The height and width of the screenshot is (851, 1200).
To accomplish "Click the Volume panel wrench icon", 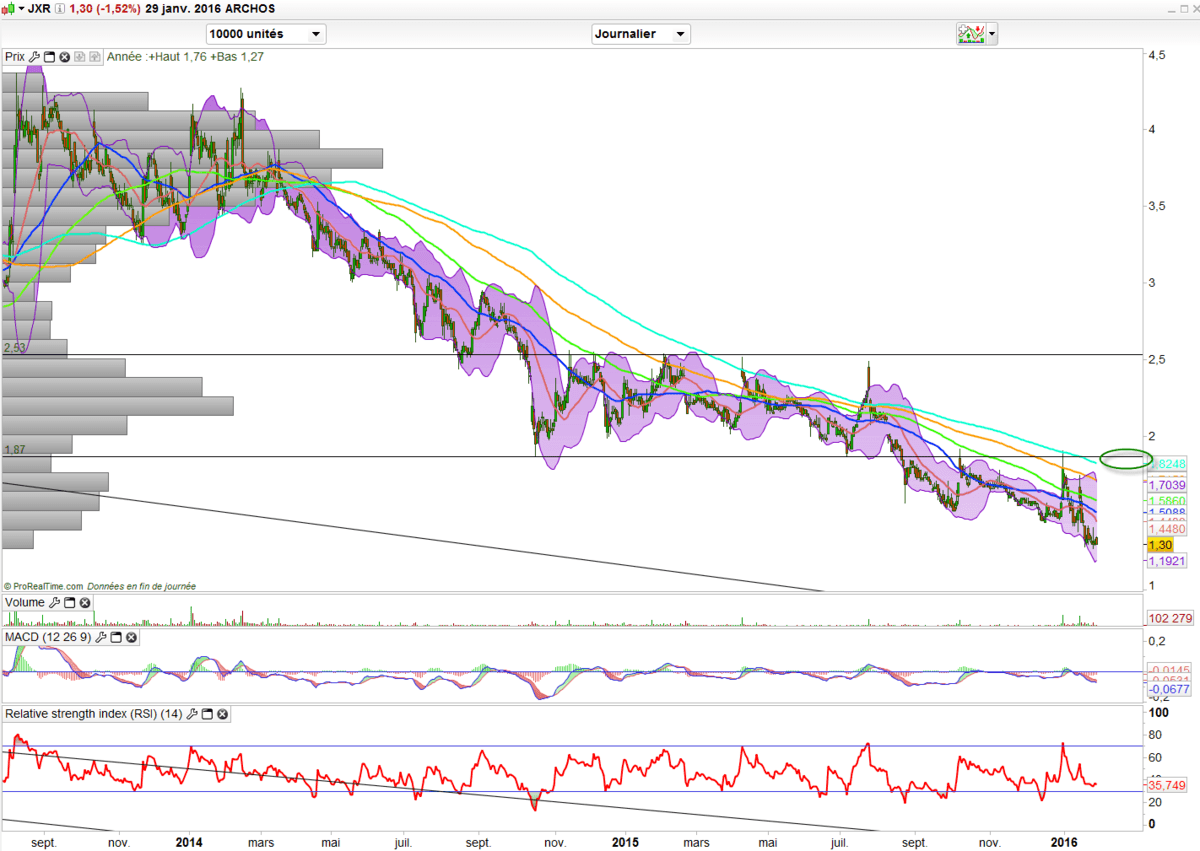I will tap(54, 603).
